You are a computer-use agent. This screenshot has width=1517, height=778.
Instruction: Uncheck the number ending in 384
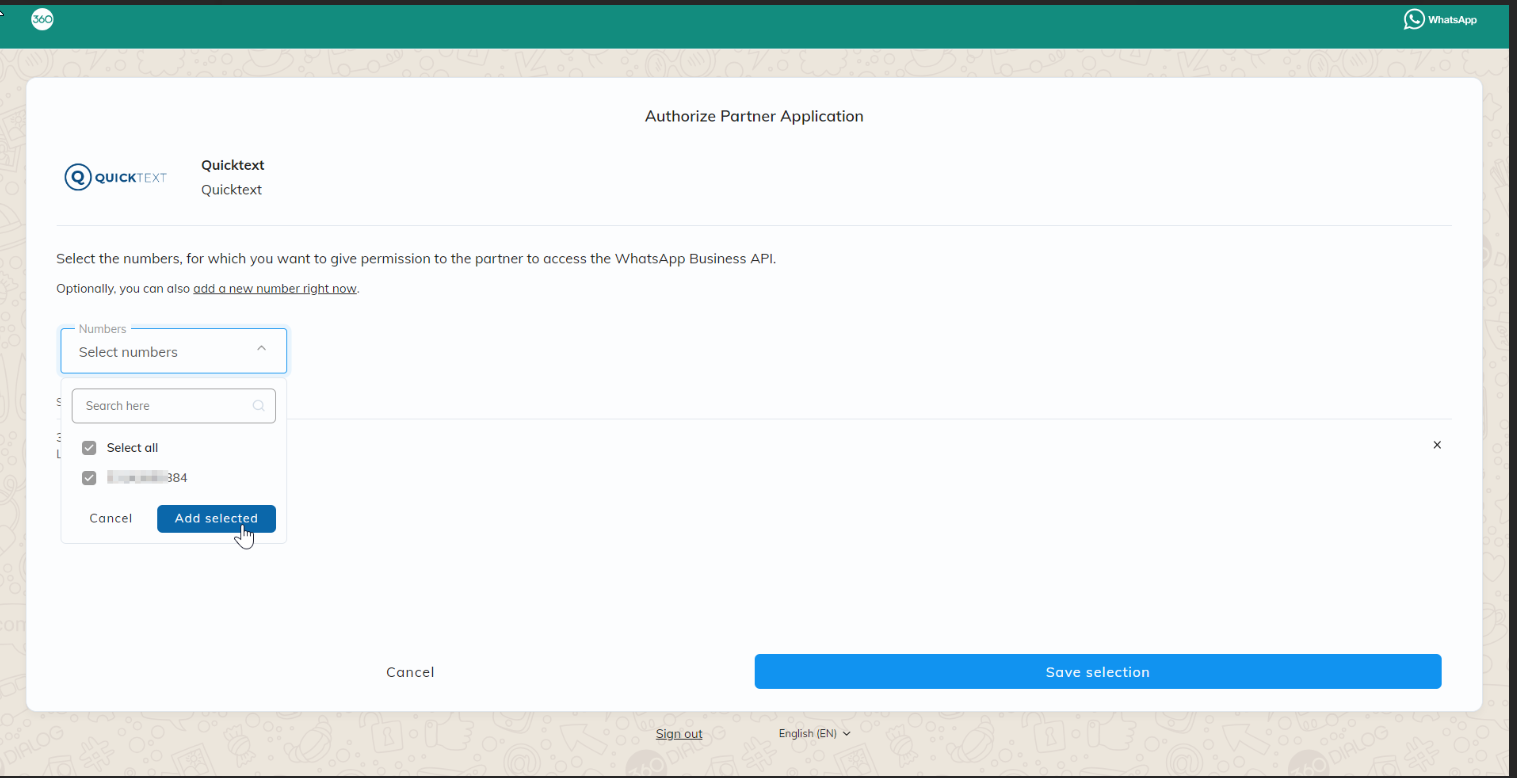89,478
